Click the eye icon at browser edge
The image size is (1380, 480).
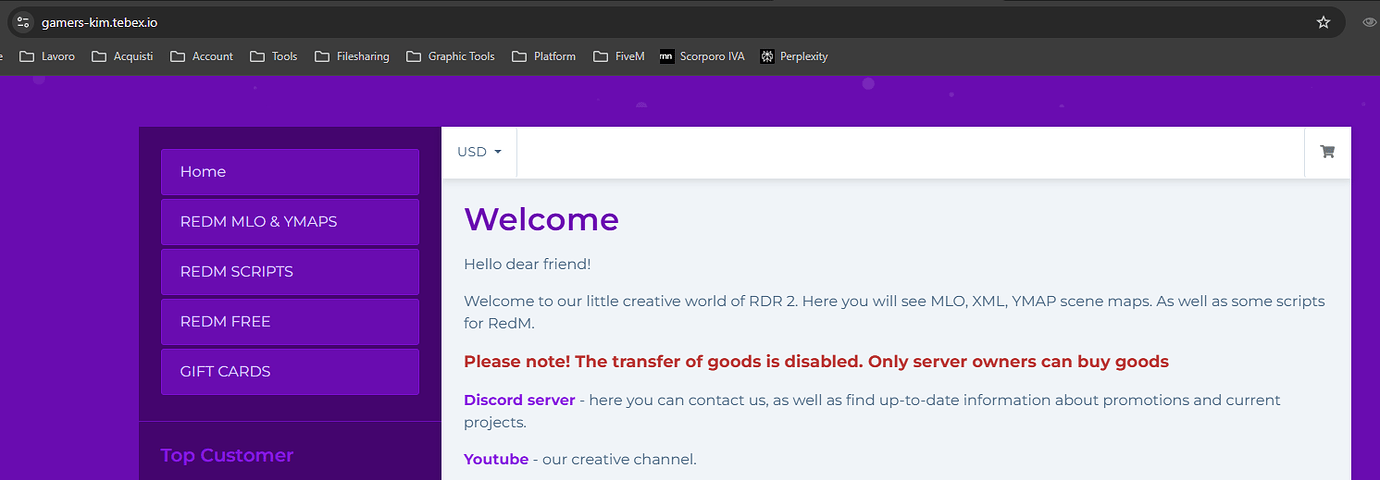click(x=1369, y=22)
